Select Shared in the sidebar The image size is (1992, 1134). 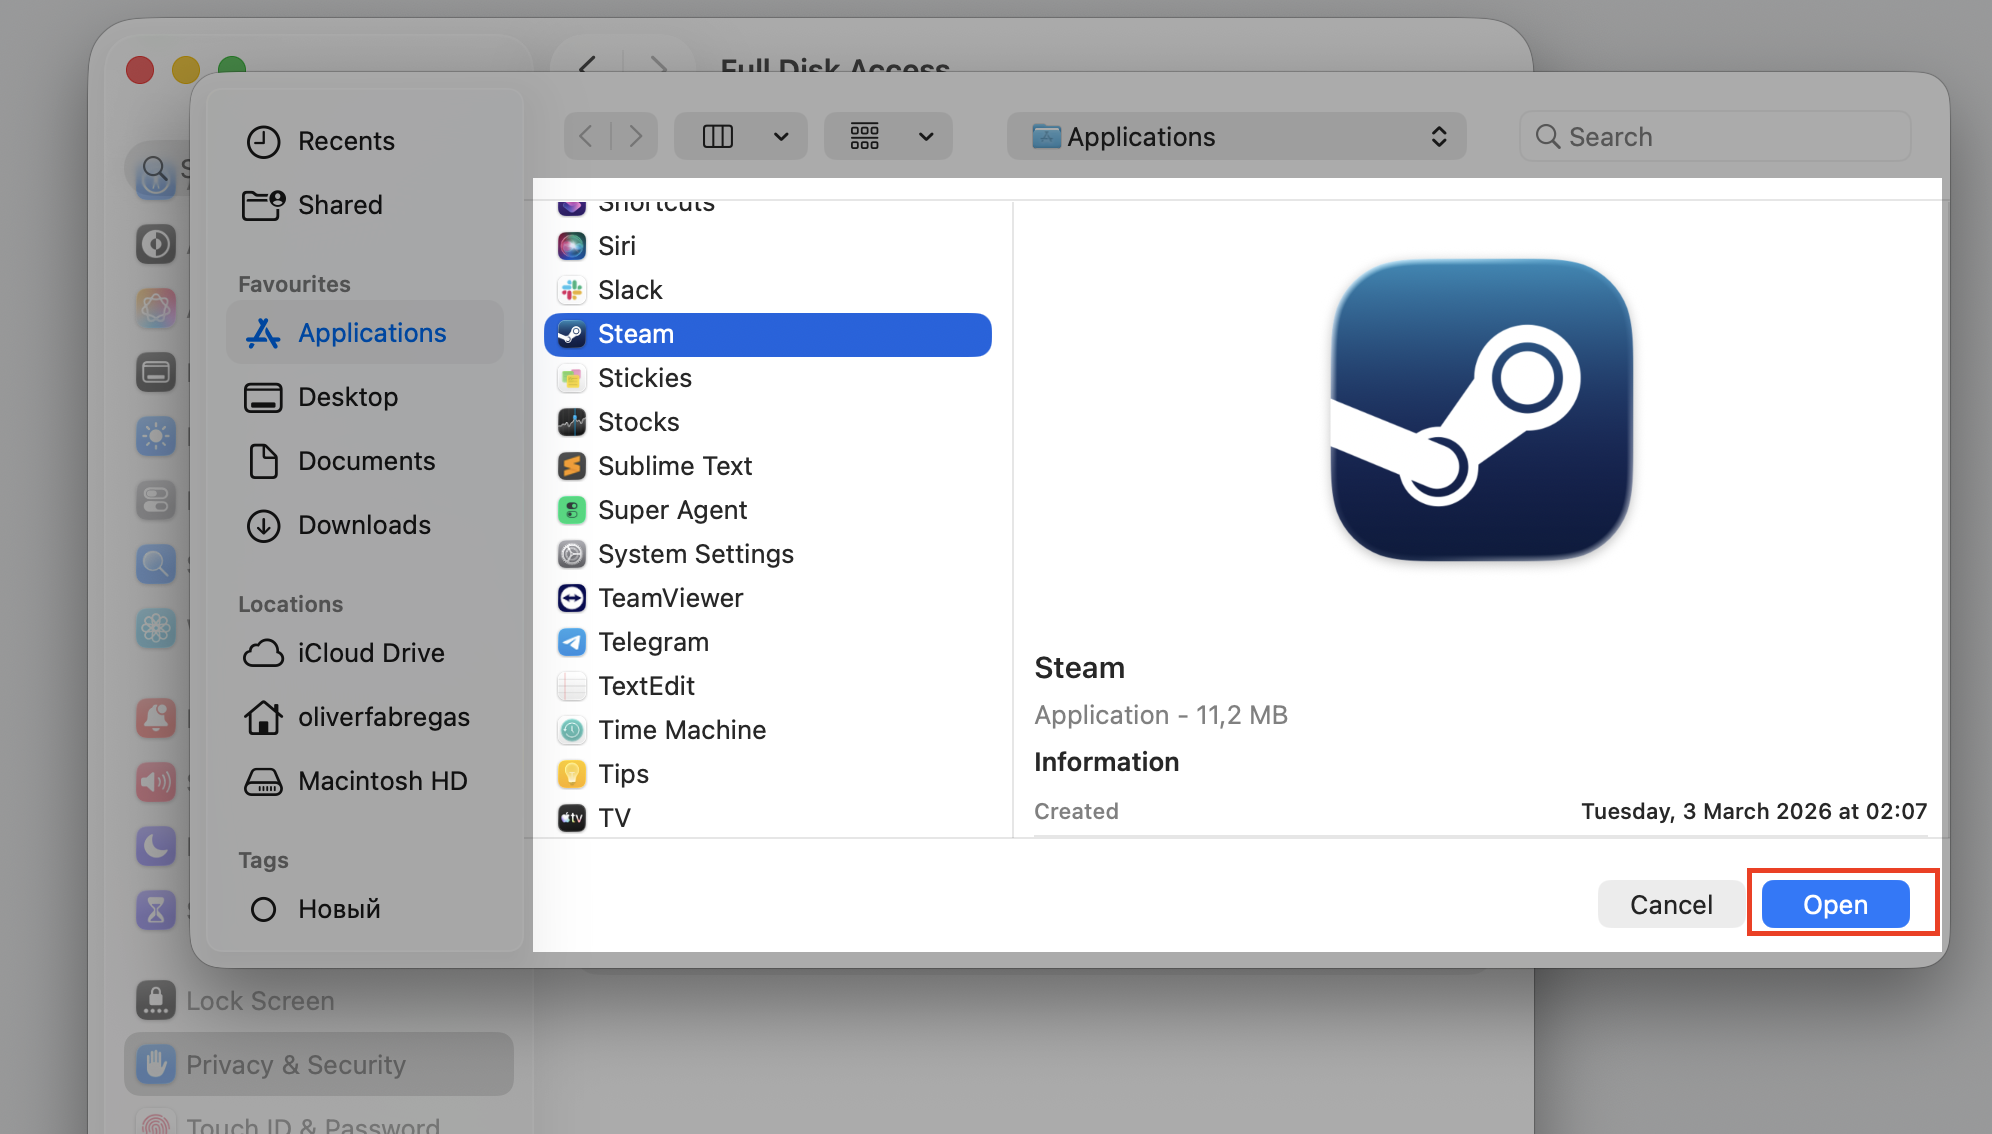365,205
